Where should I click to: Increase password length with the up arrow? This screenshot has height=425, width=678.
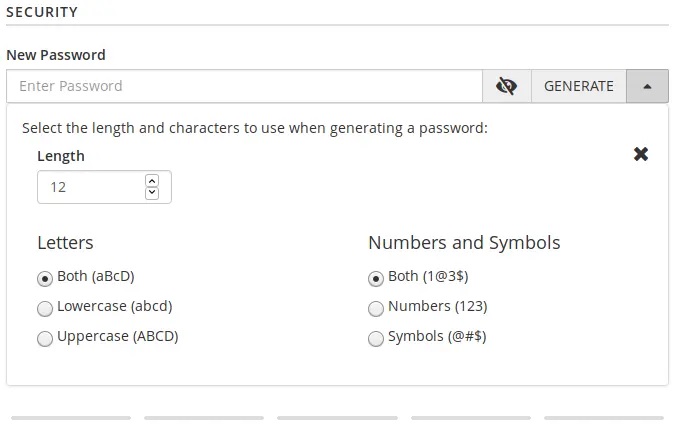click(x=152, y=180)
